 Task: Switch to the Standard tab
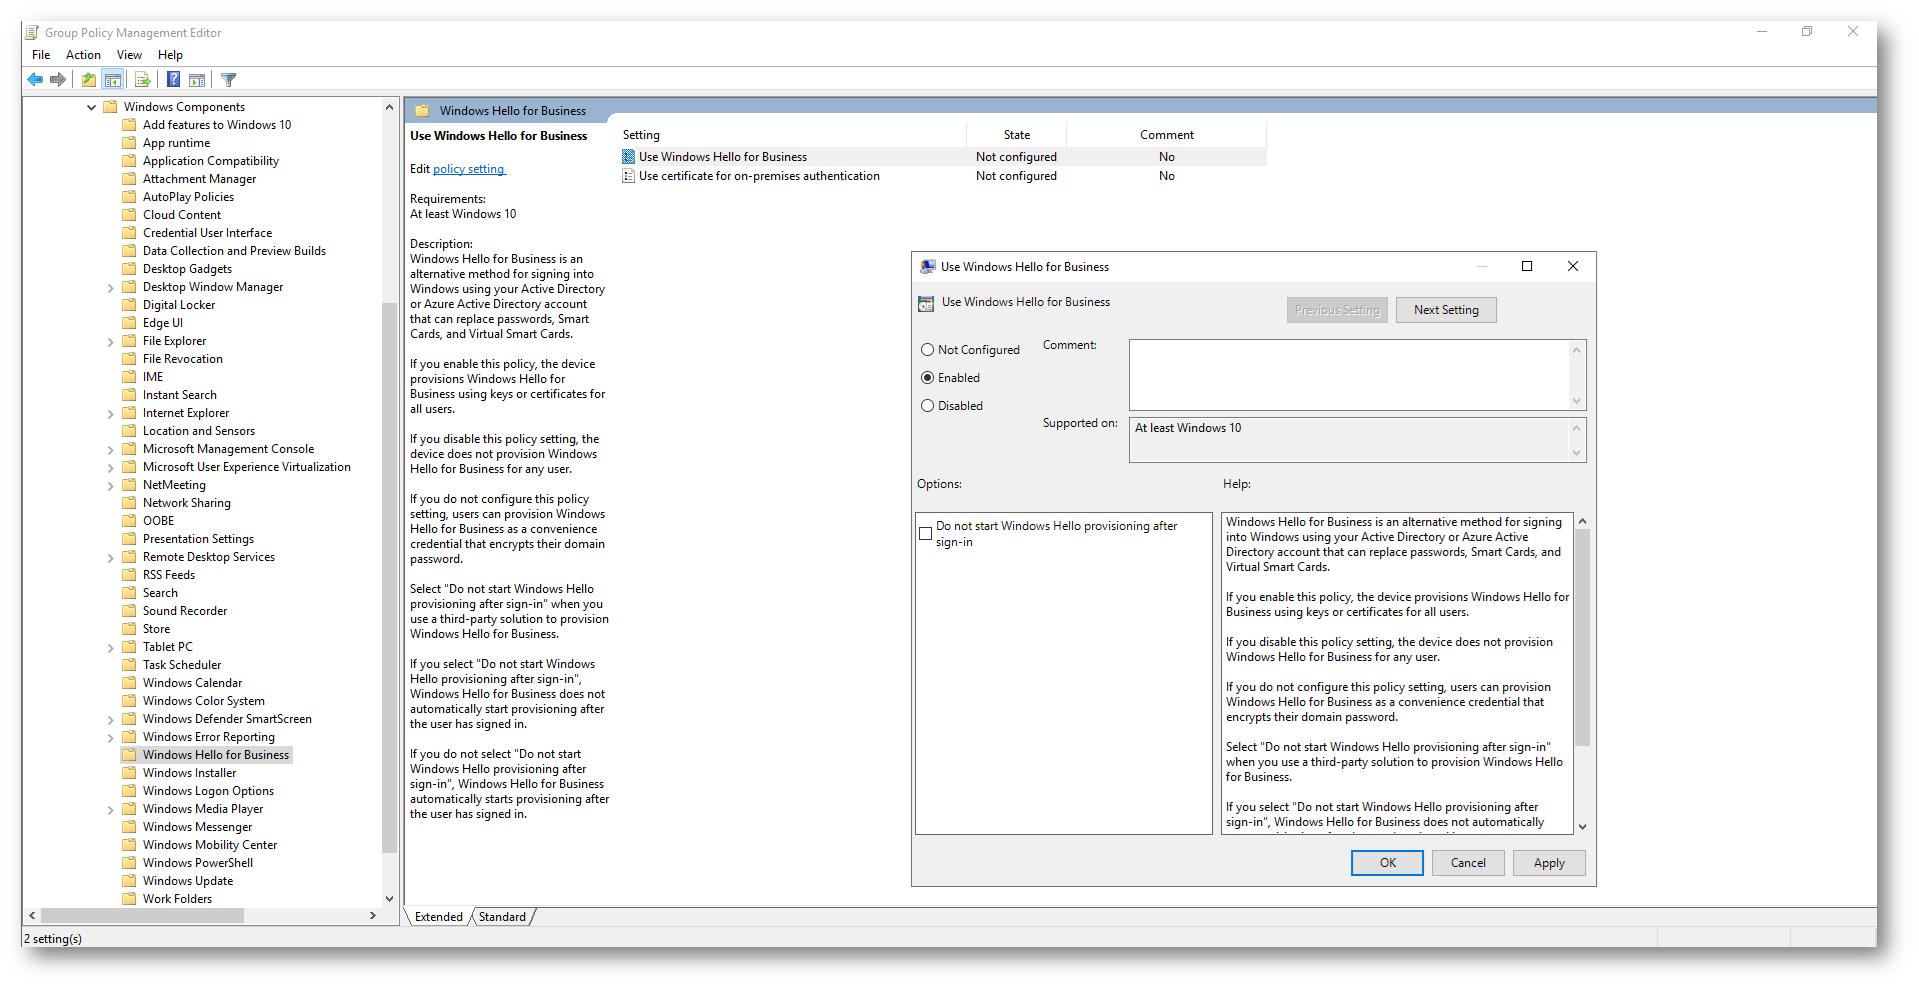[502, 917]
